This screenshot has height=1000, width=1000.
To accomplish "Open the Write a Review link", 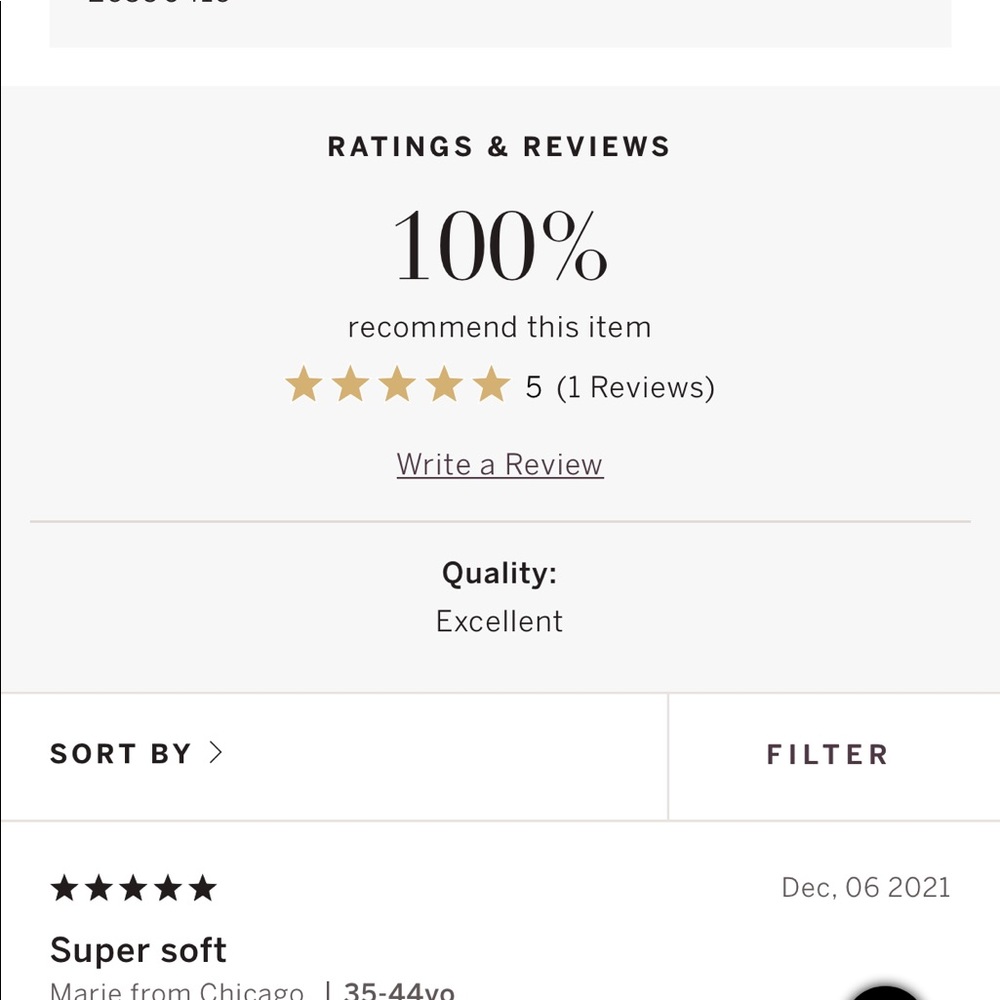I will point(500,464).
